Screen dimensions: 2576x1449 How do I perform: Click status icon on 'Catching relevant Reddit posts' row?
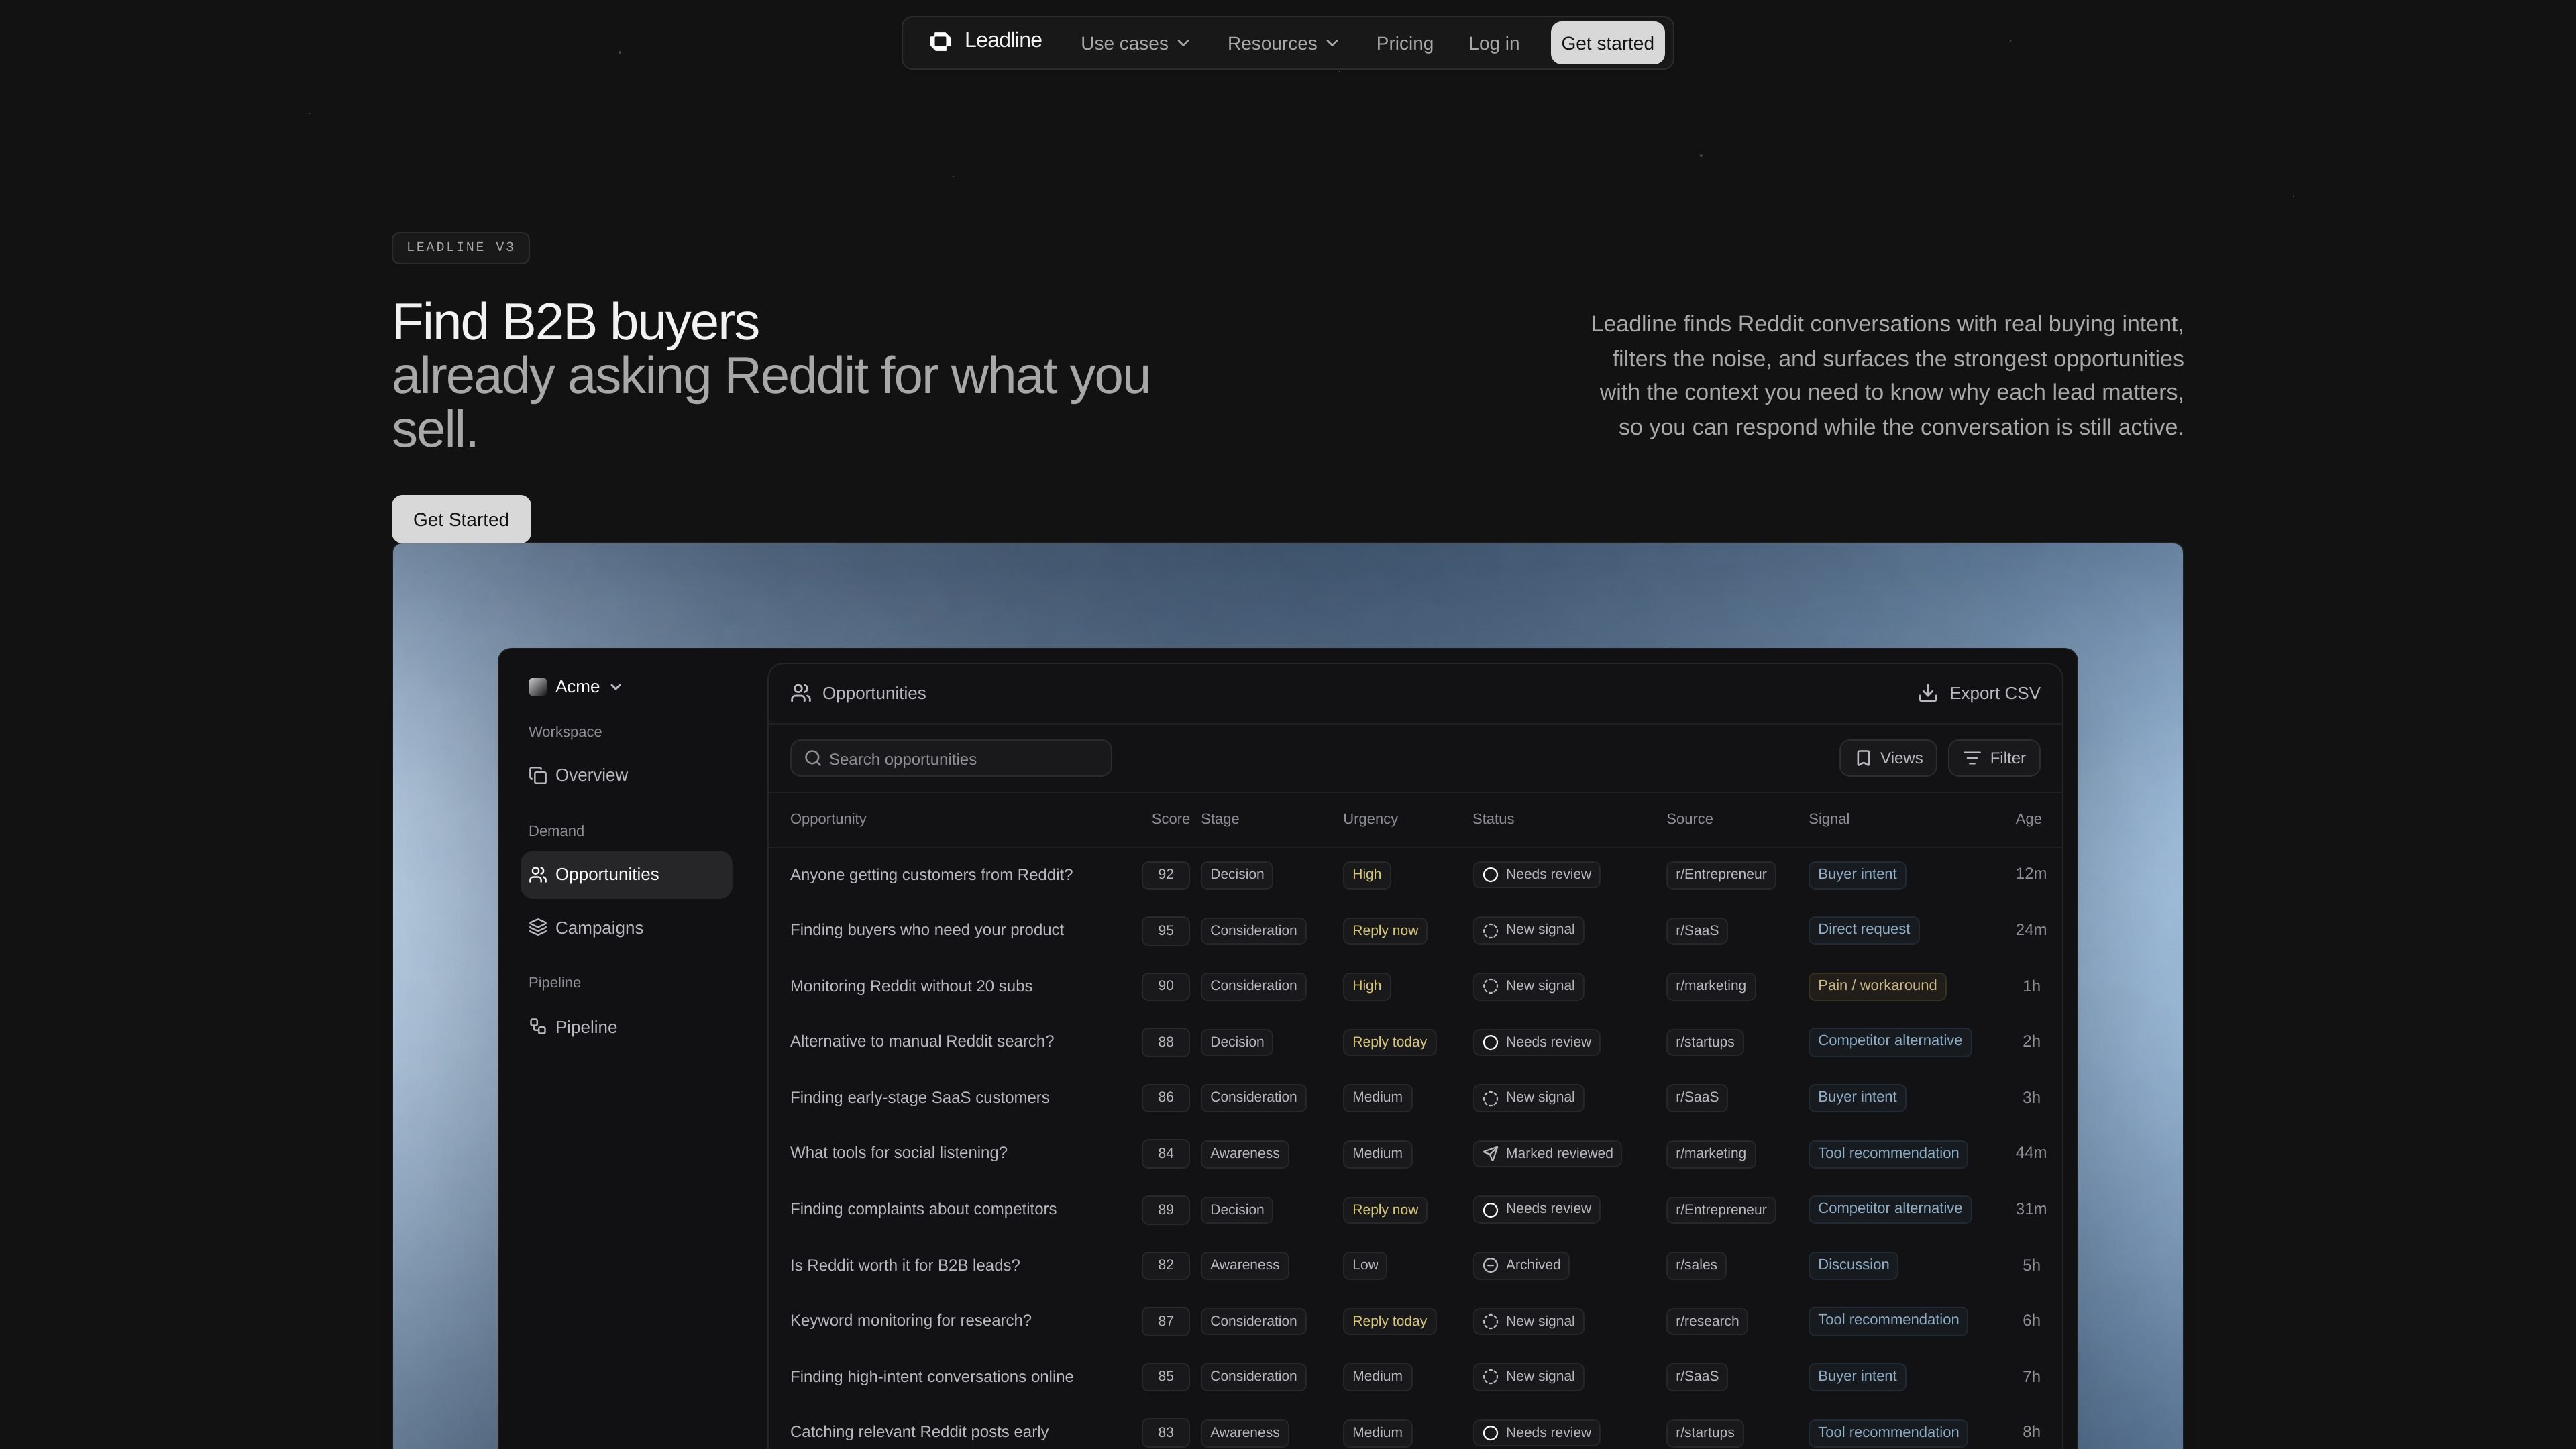[1490, 1433]
